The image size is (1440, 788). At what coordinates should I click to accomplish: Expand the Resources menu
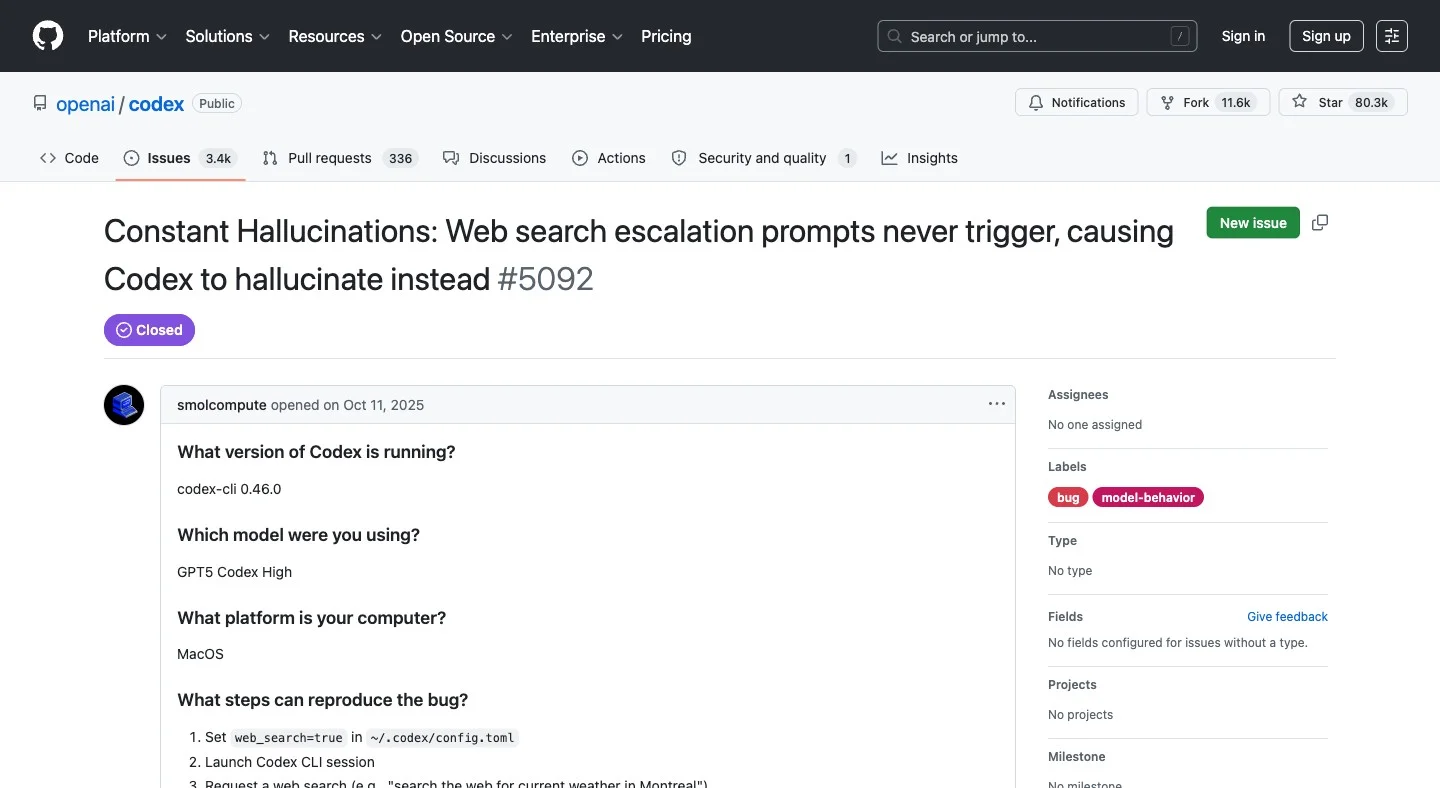(x=335, y=36)
